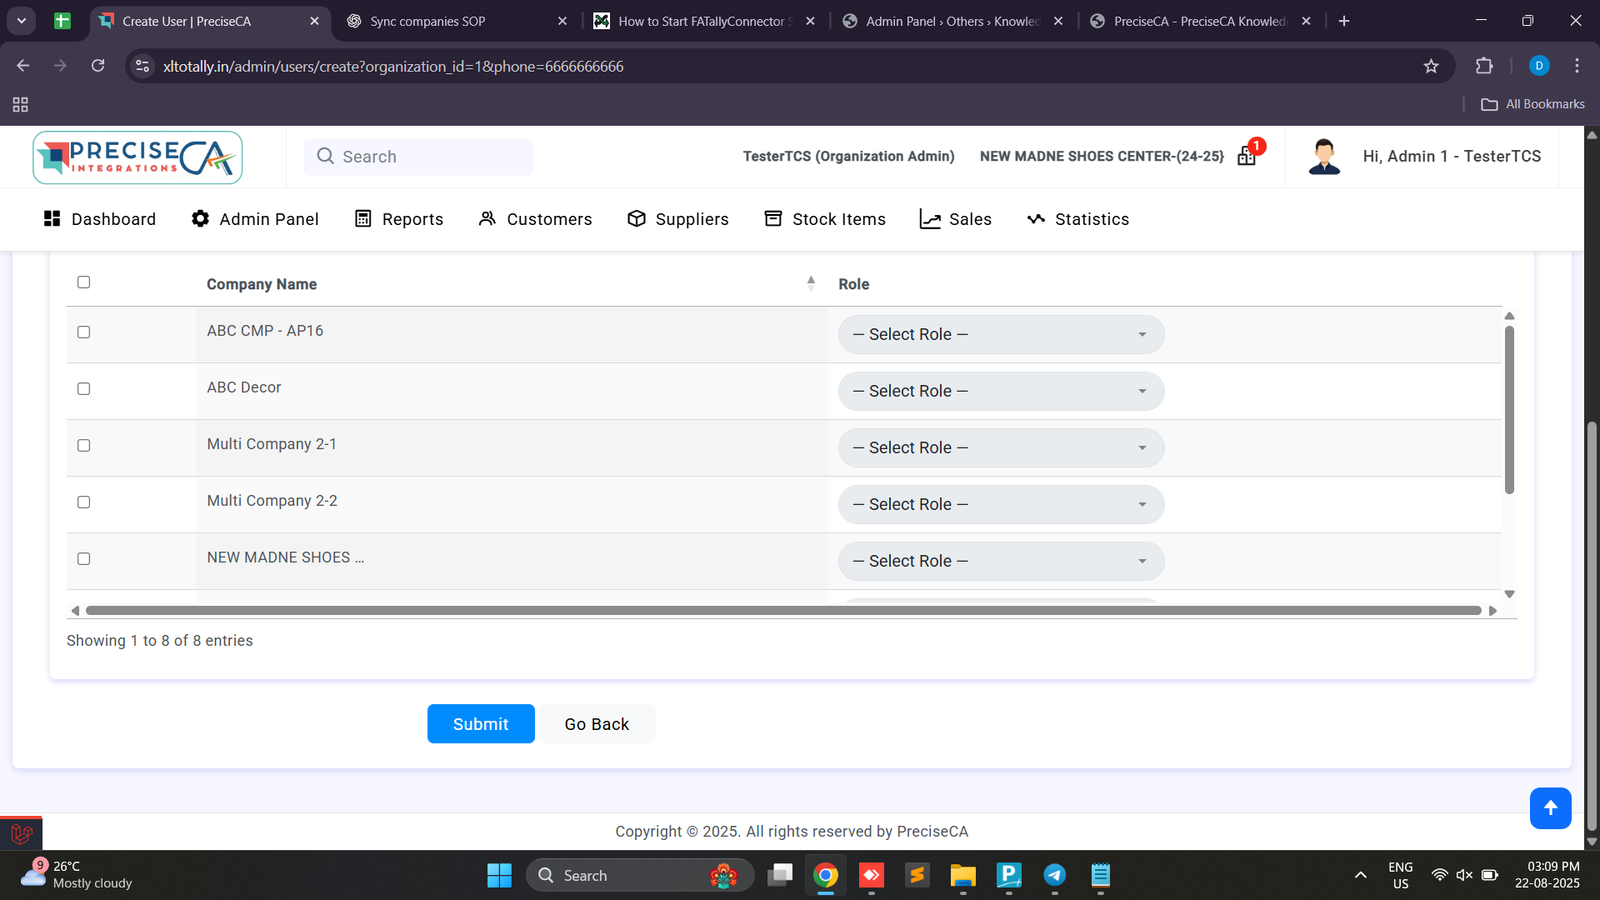Click the red Laravel debug icon
Screen dimensions: 1600x900
point(21,833)
